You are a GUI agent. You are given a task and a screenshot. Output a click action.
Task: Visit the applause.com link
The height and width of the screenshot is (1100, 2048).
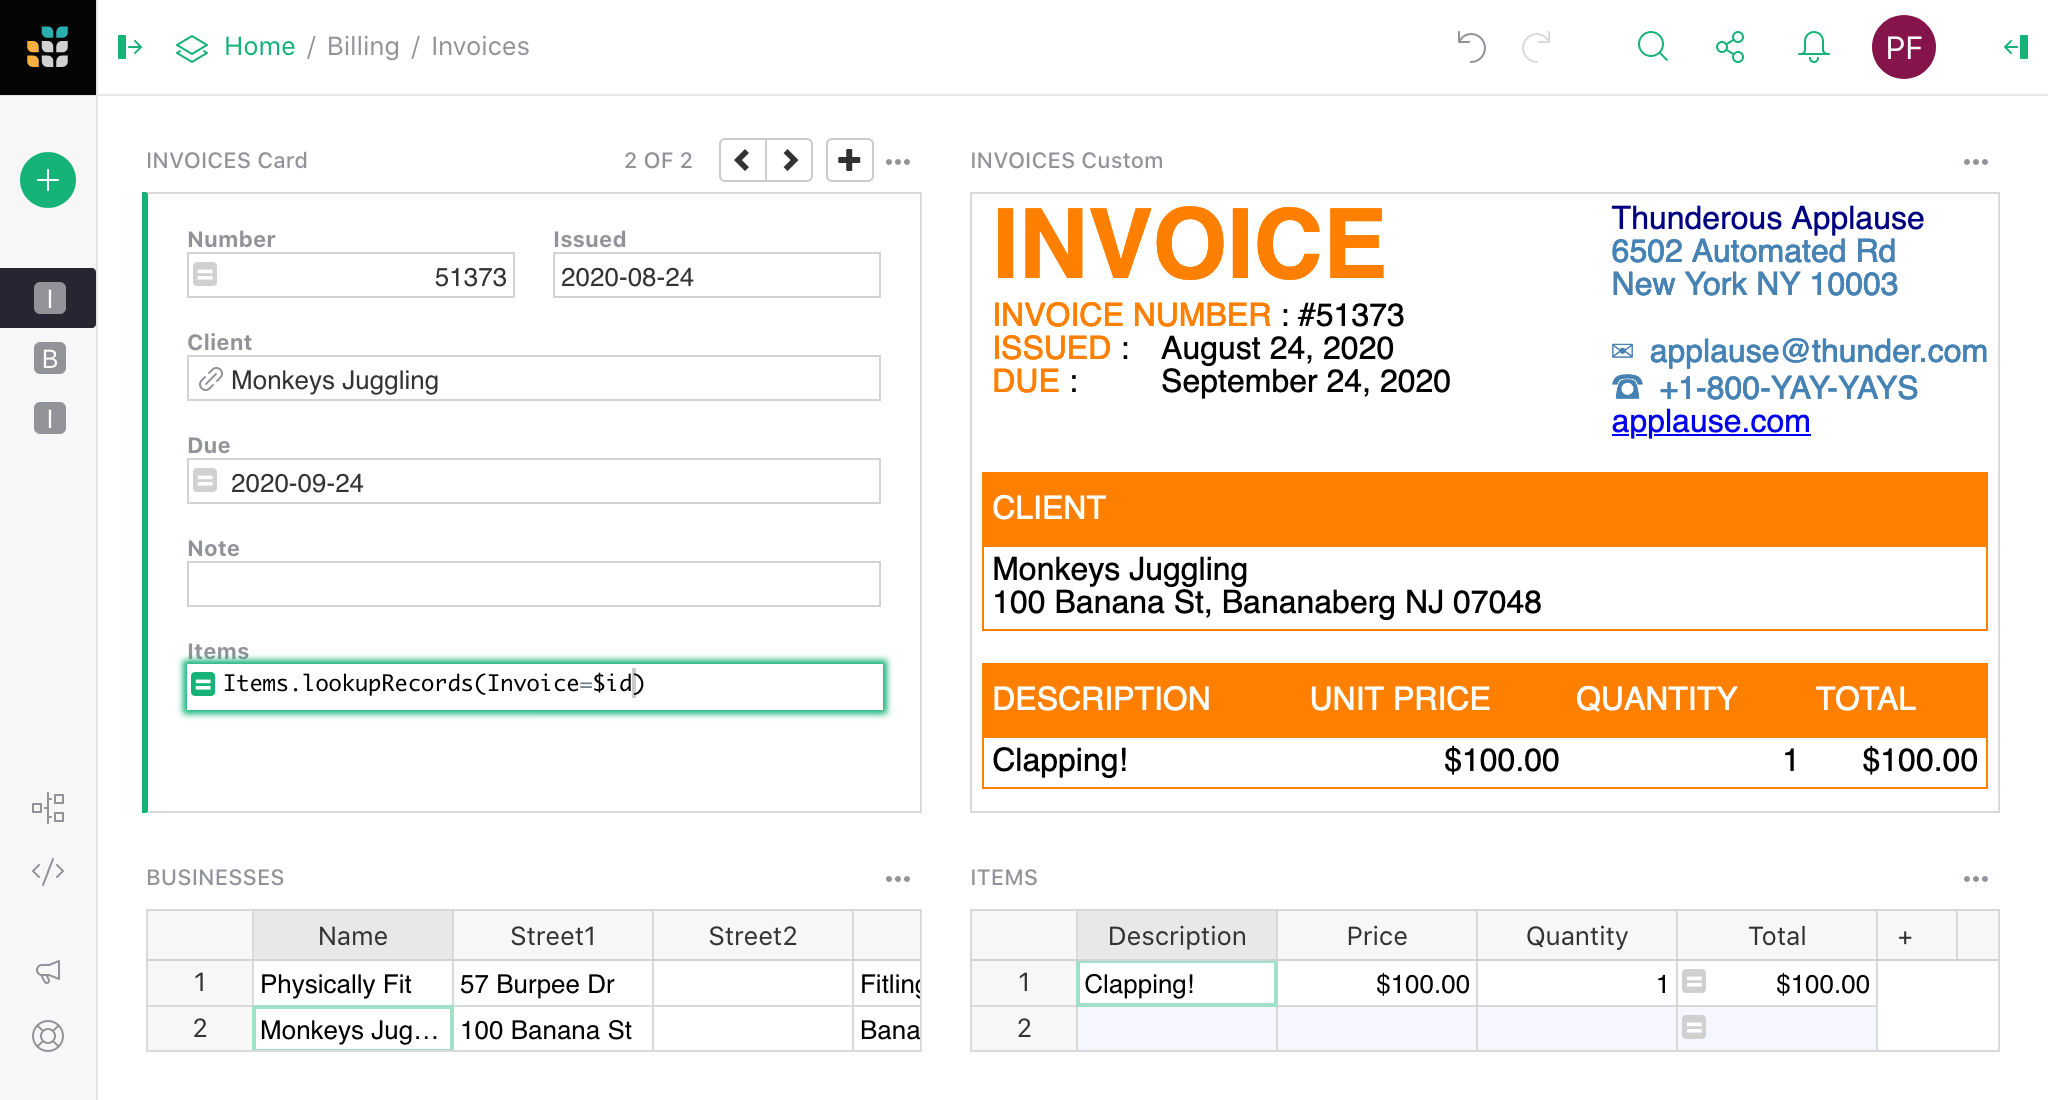tap(1711, 422)
